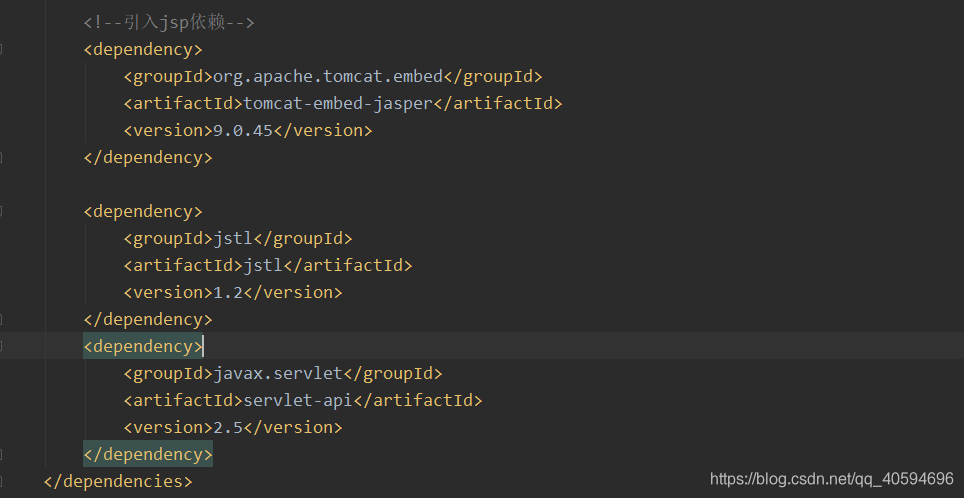Click the 2.5 version value
The width and height of the screenshot is (964, 498).
[228, 428]
